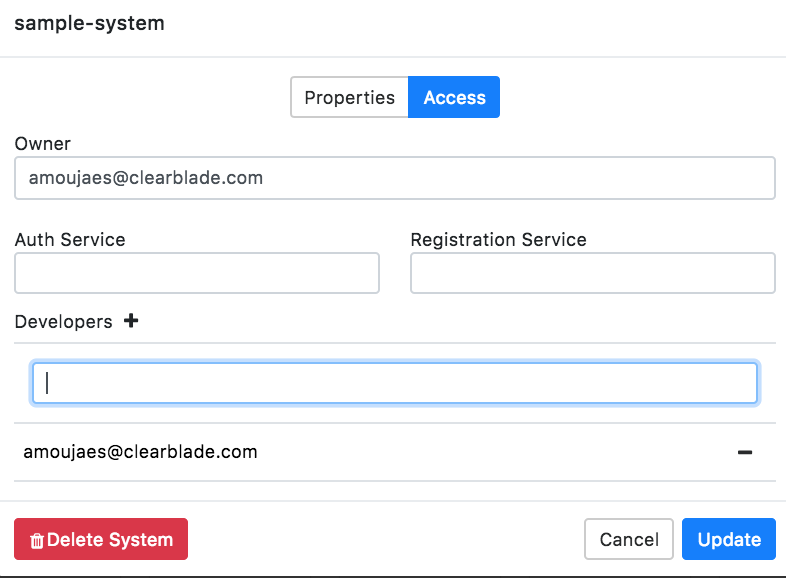The height and width of the screenshot is (578, 786).
Task: Click the sample-system dialog title
Action: click(89, 23)
